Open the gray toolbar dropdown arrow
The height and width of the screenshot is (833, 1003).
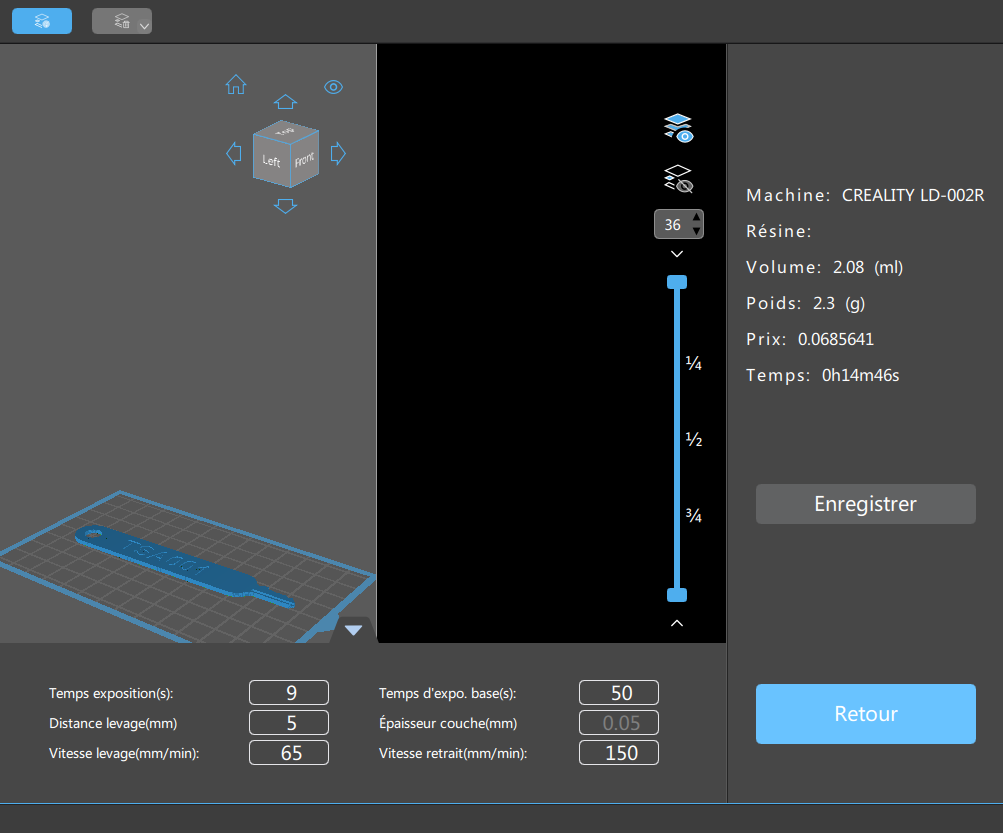click(145, 26)
